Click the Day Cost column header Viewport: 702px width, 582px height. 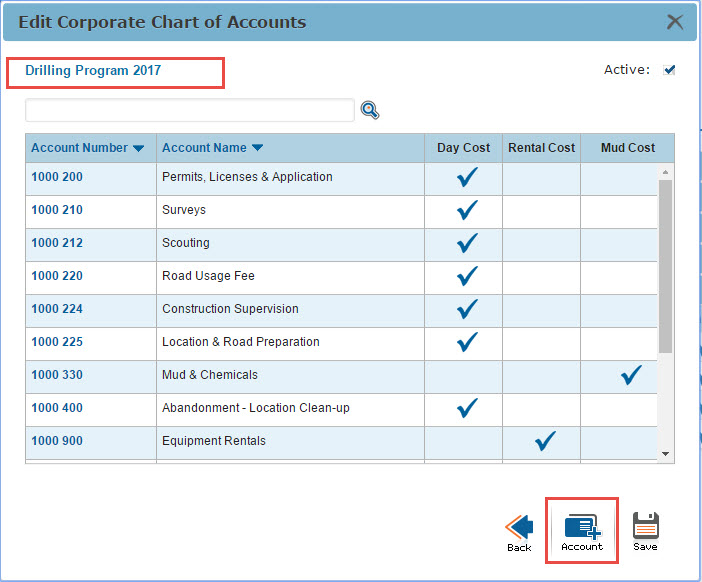tap(463, 148)
